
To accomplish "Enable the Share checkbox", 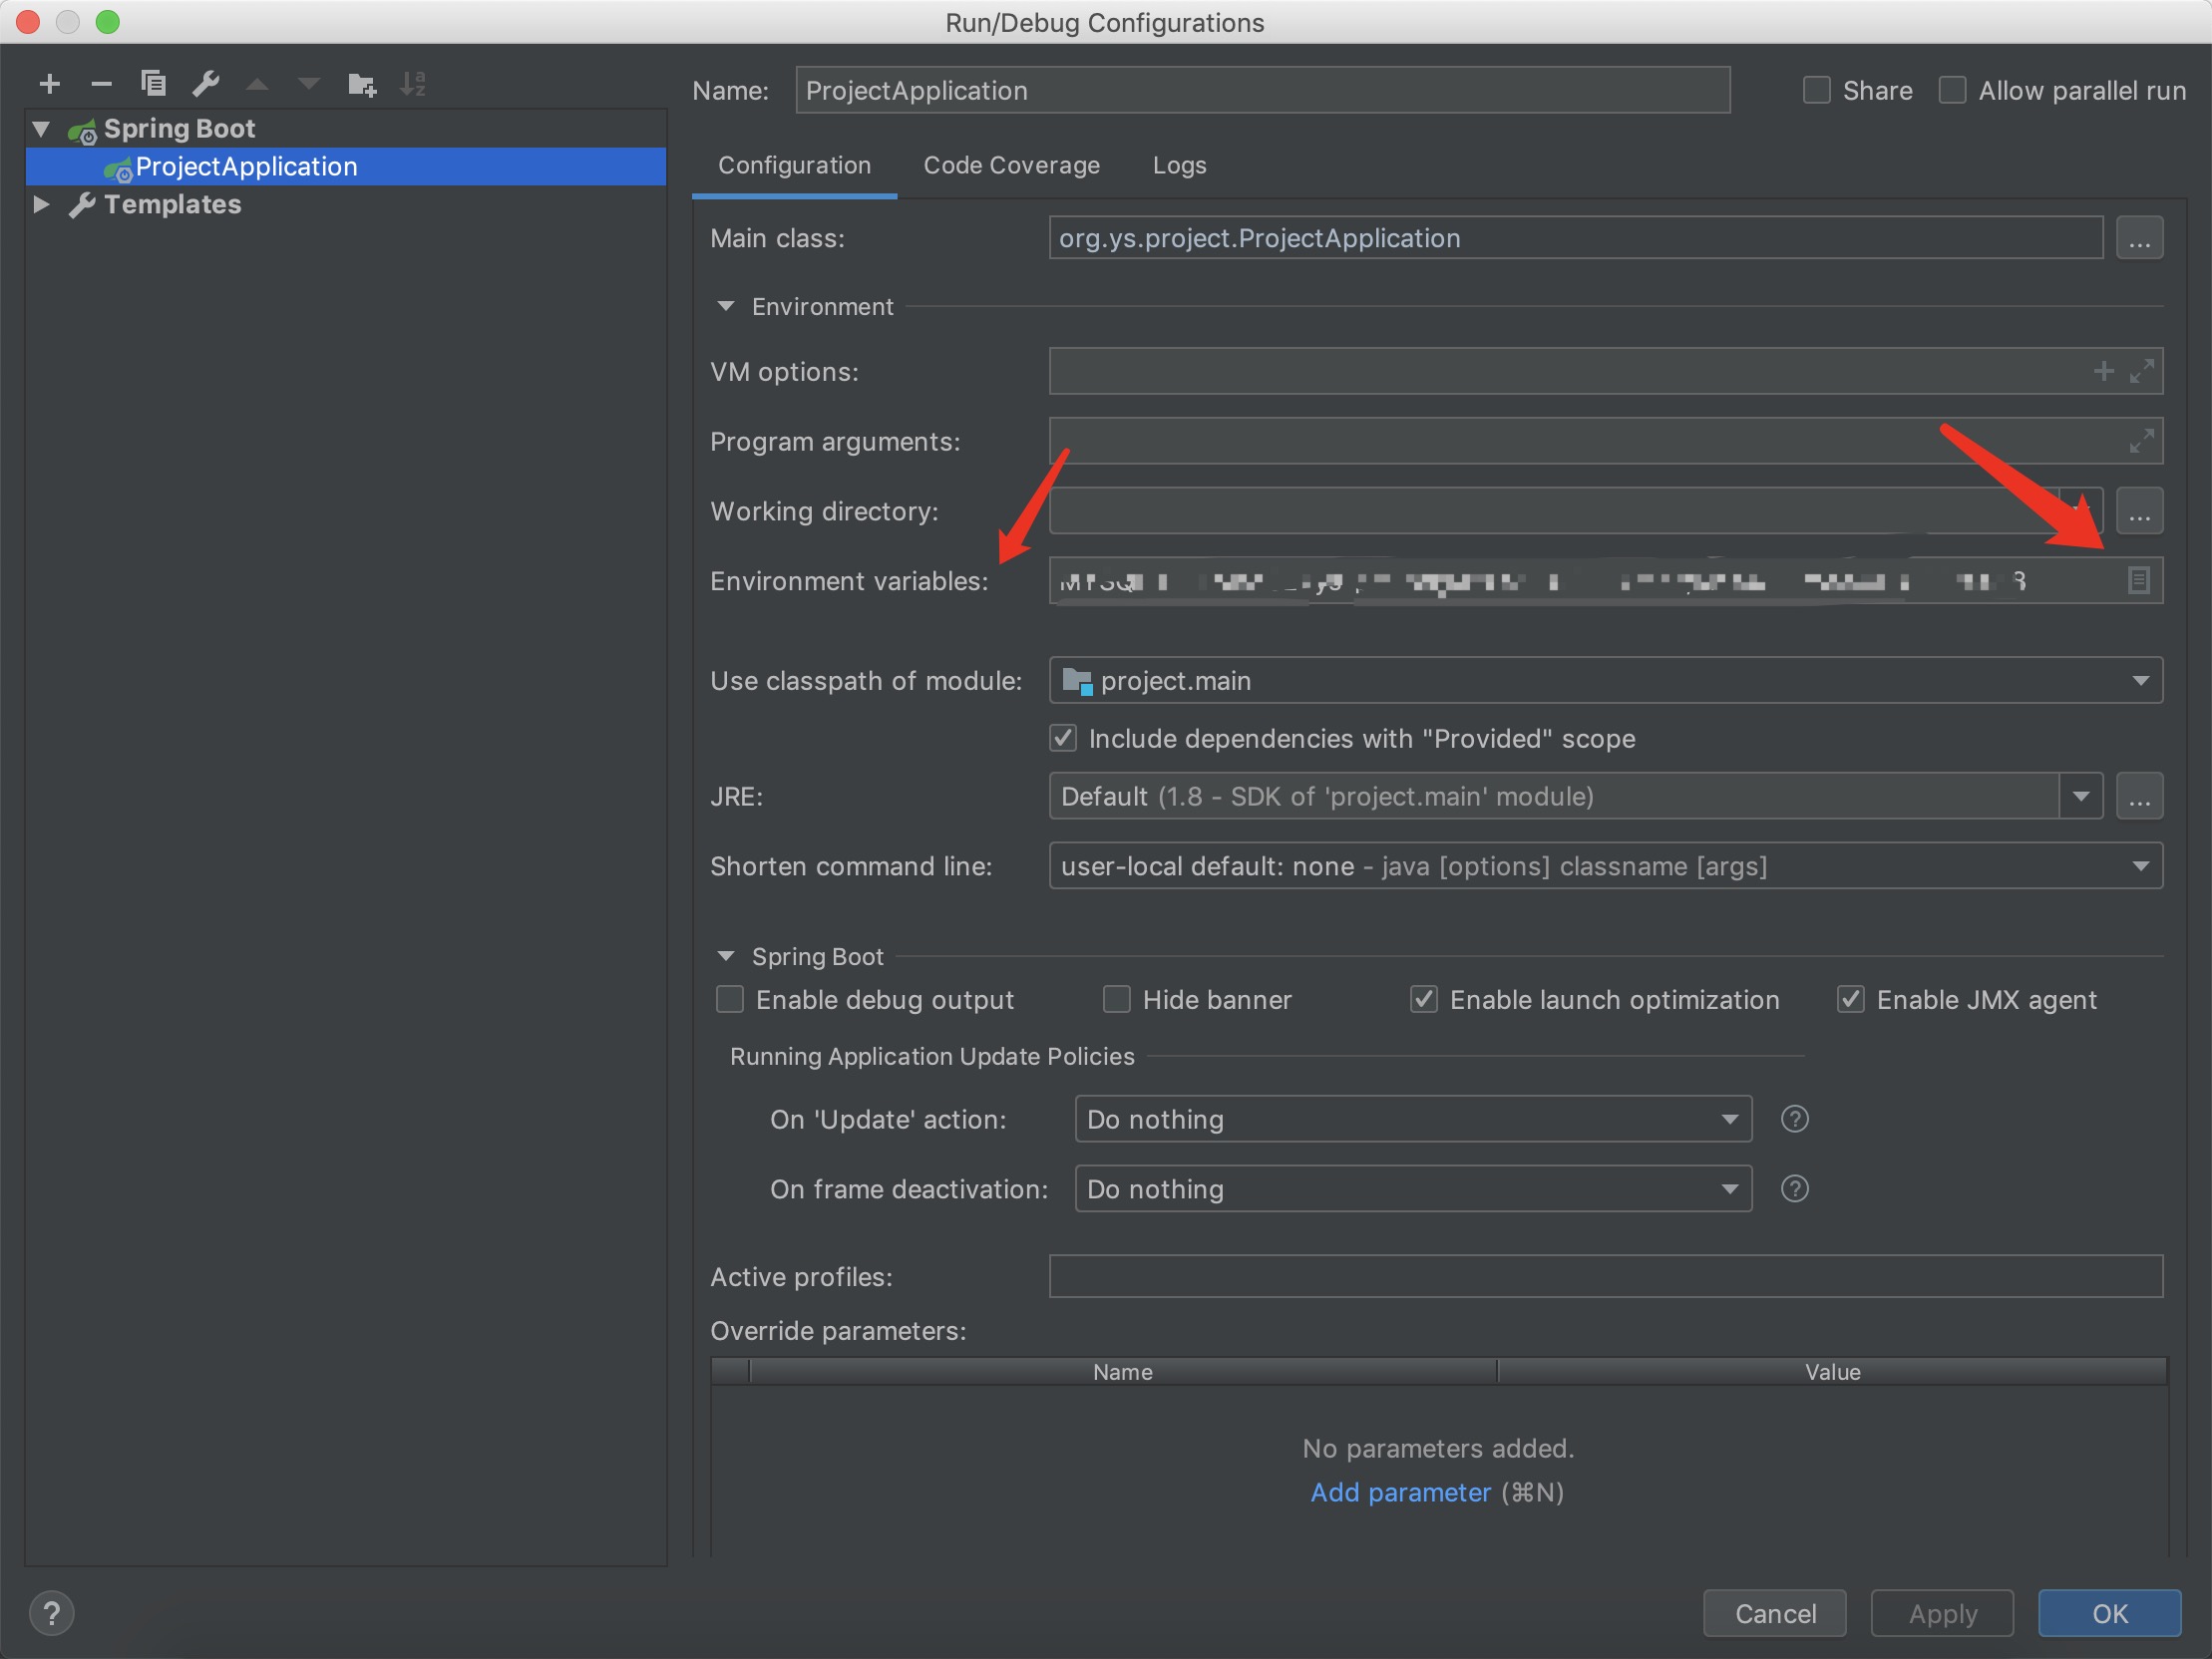I will [x=1817, y=90].
